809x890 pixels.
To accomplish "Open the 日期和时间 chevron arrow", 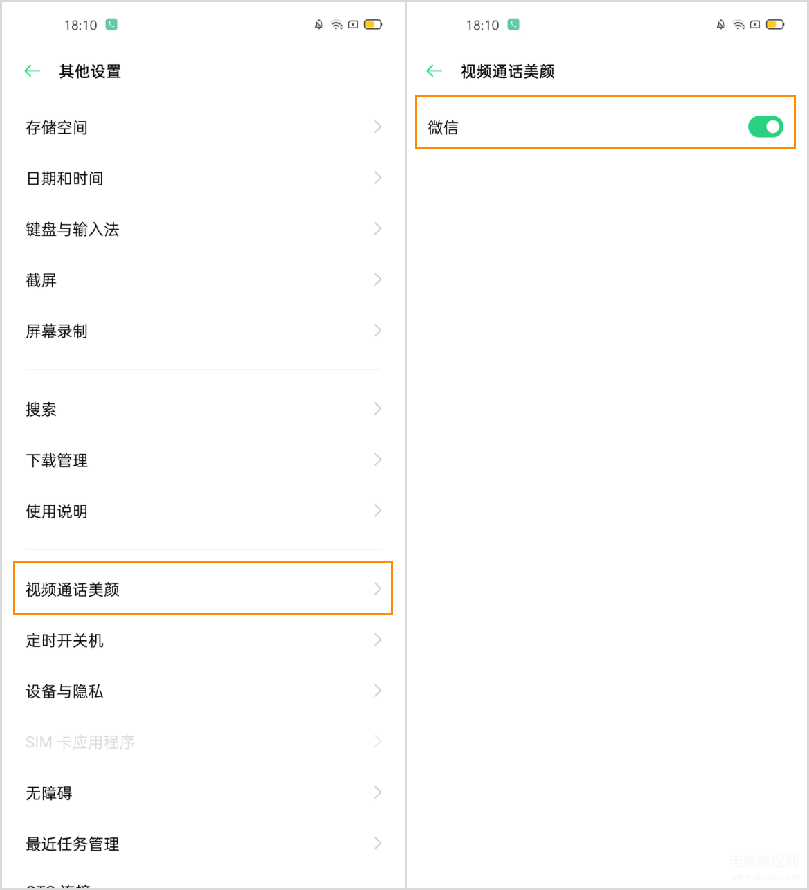I will [377, 178].
